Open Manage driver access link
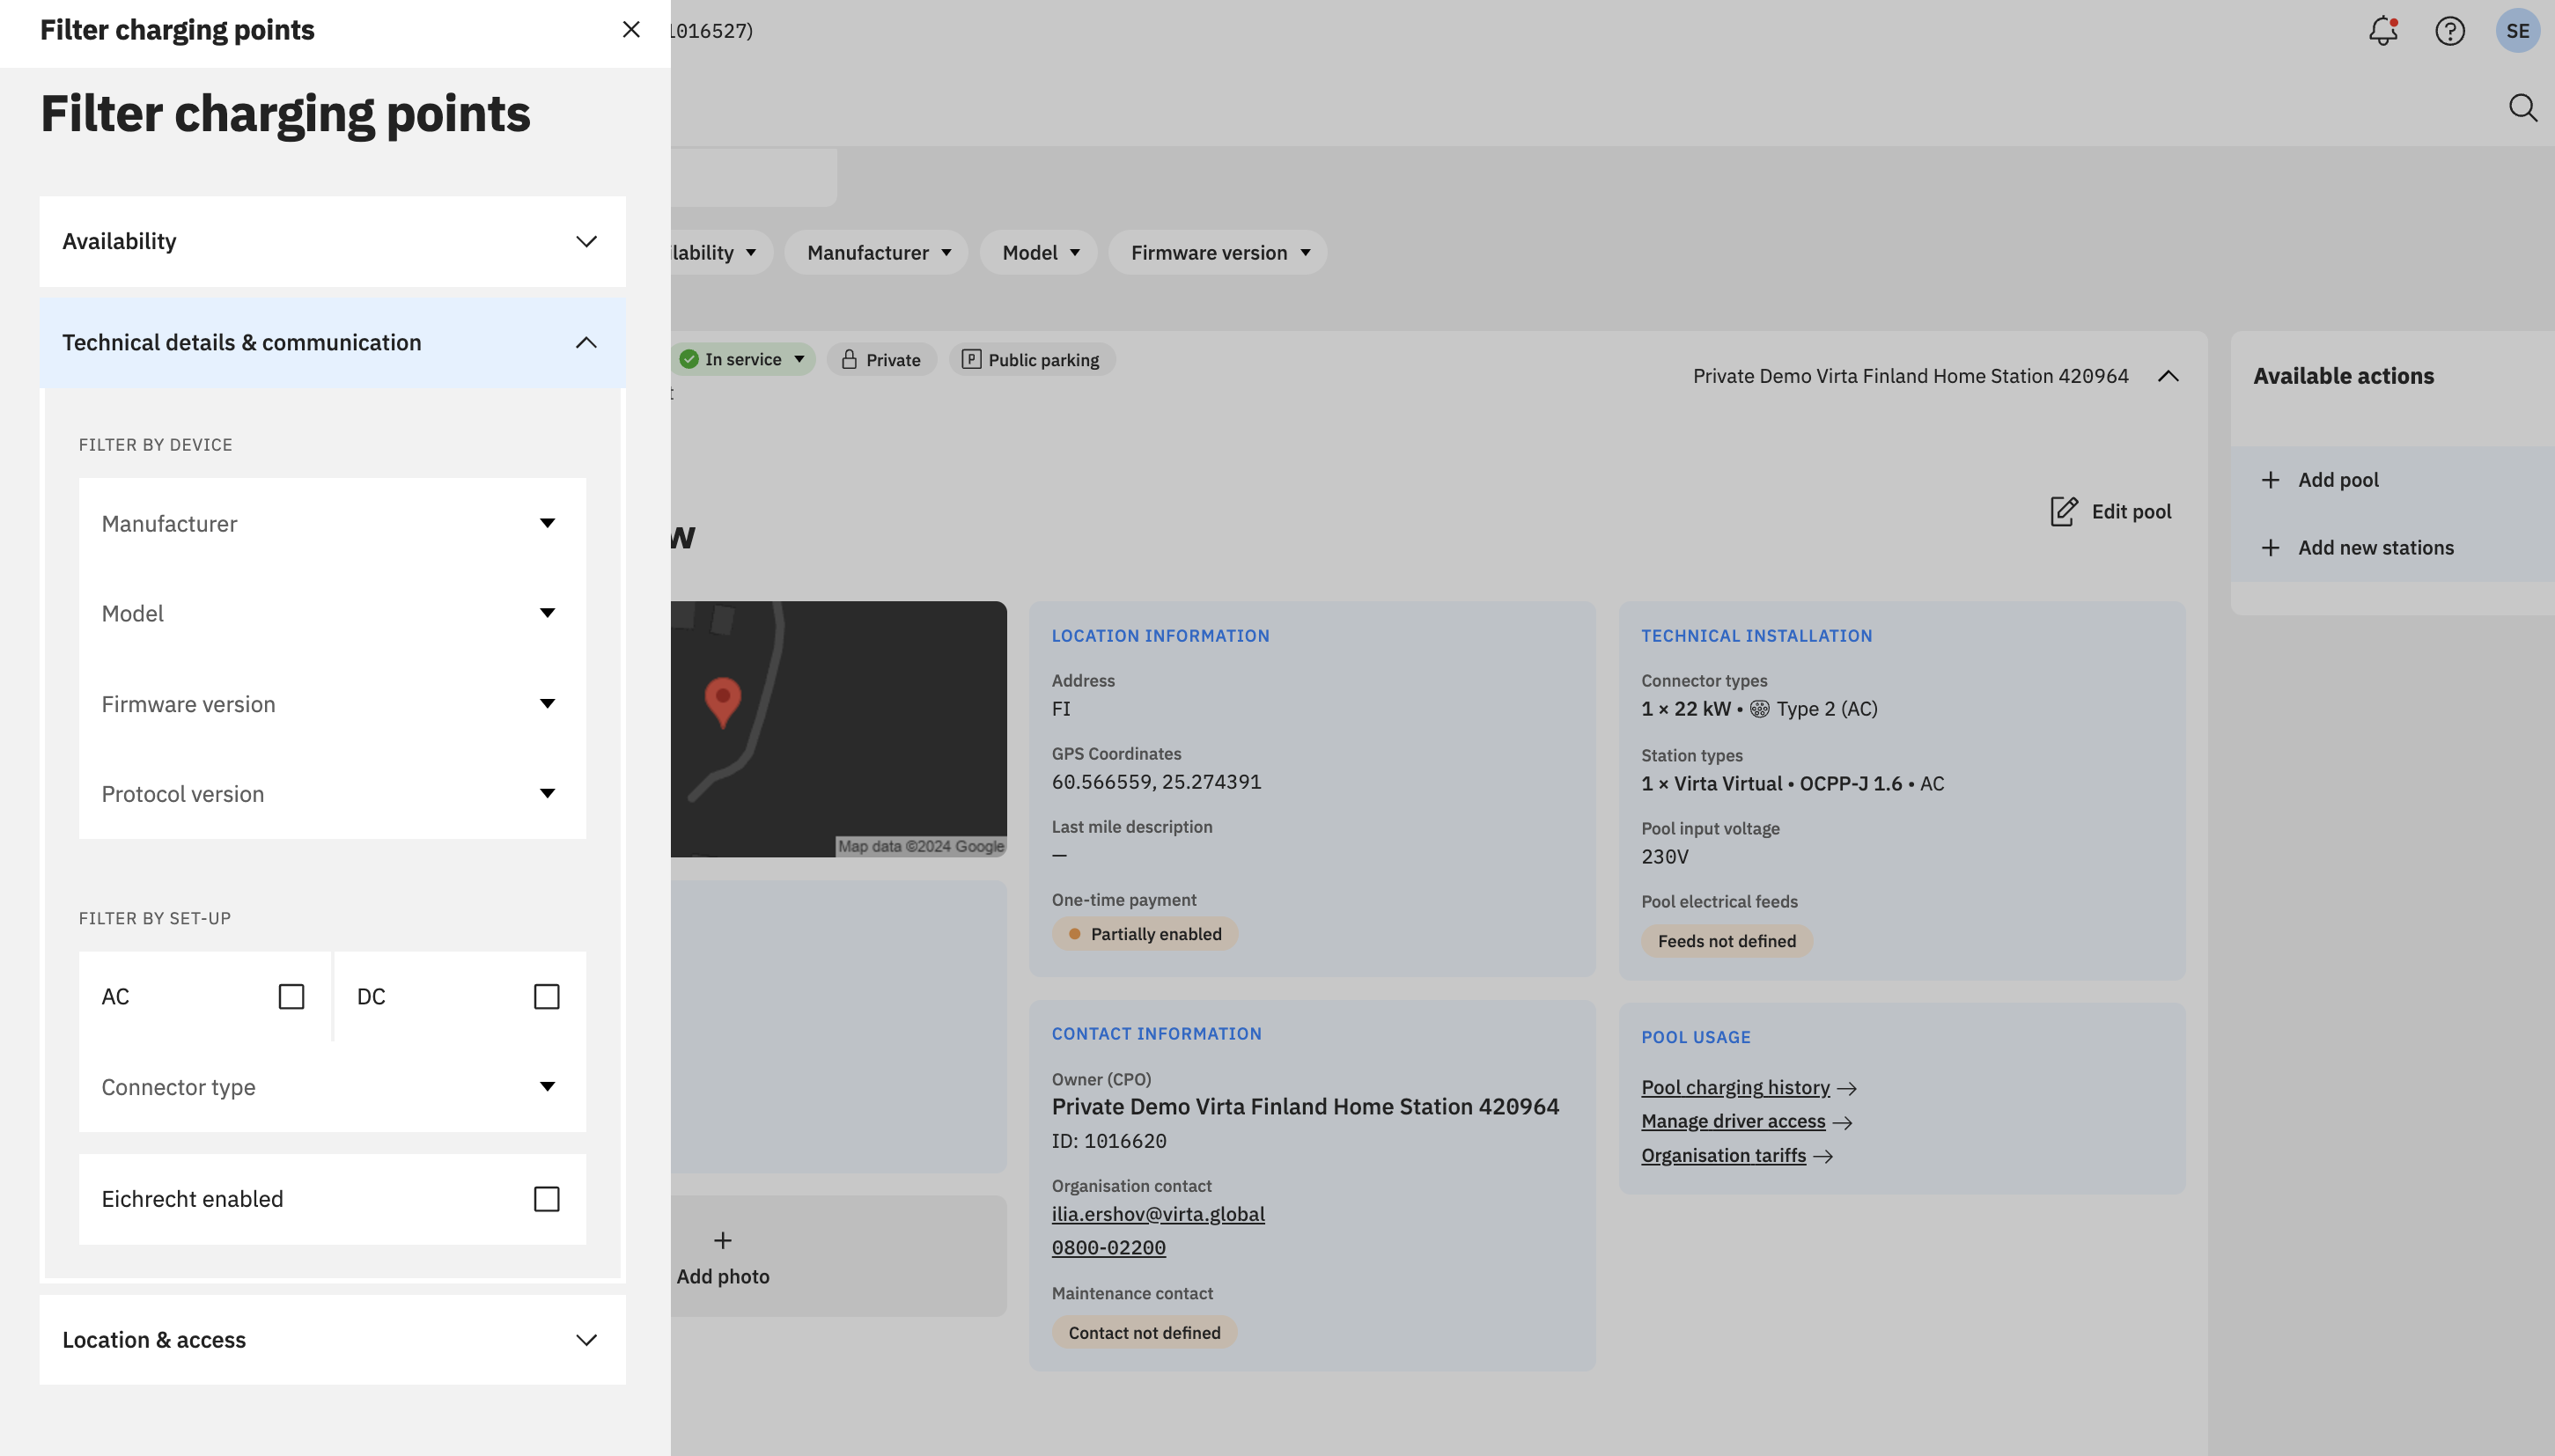2555x1456 pixels. pyautogui.click(x=1733, y=1122)
